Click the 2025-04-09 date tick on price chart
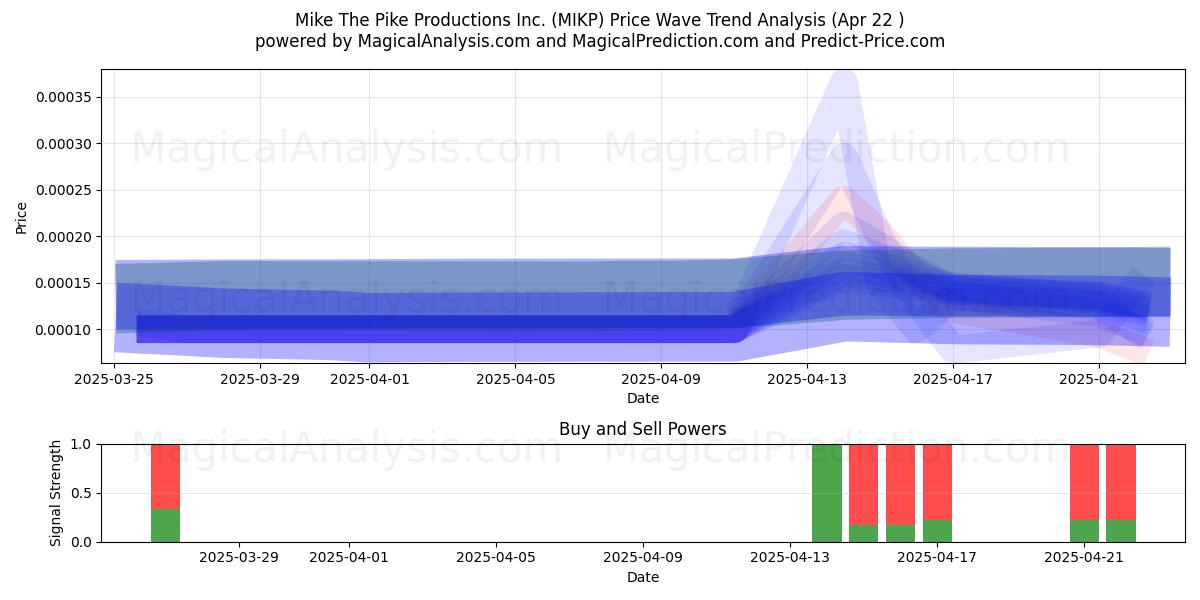 [x=662, y=379]
